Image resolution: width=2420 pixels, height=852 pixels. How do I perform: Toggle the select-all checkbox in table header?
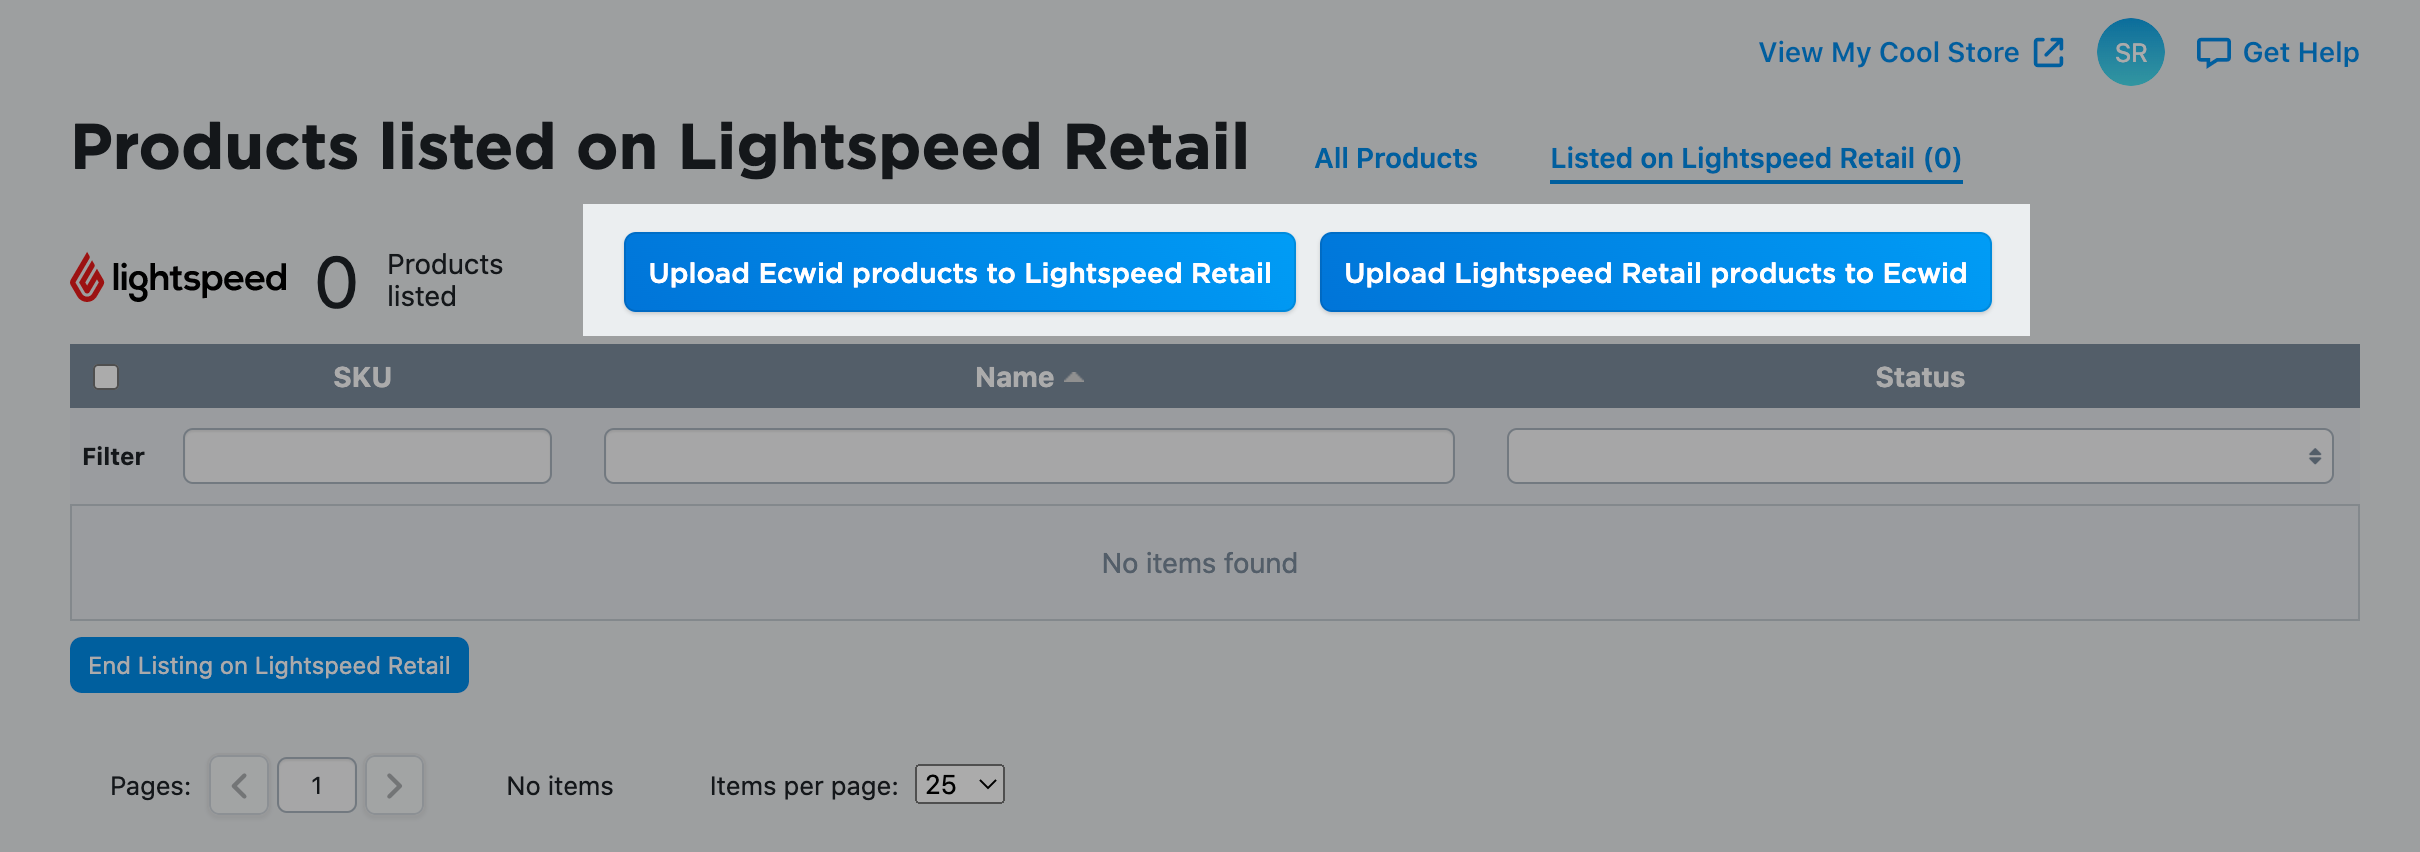[x=106, y=377]
